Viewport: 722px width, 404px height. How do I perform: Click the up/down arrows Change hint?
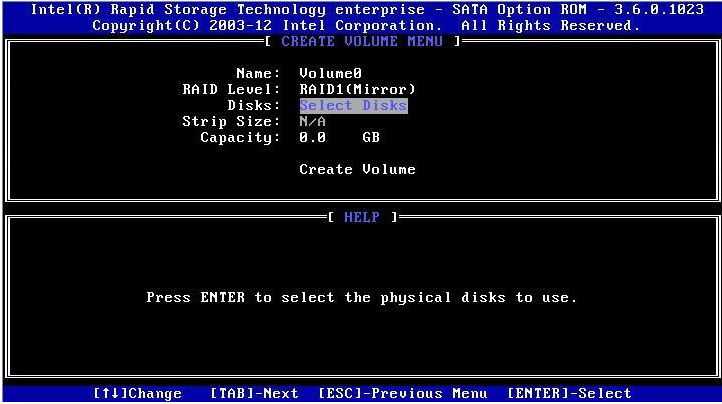coord(138,394)
